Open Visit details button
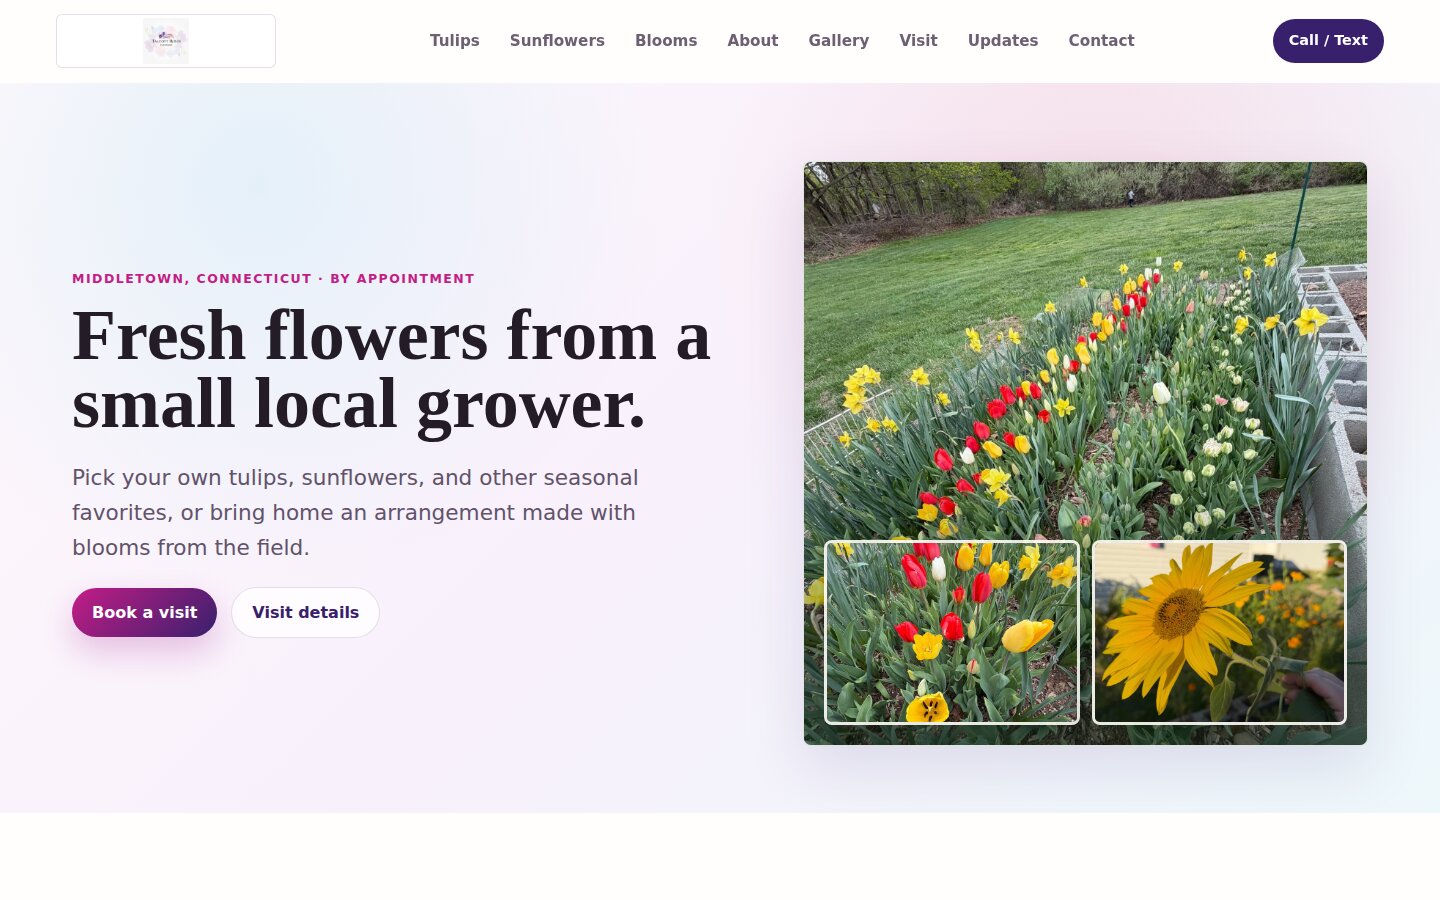1440x900 pixels. [x=305, y=612]
